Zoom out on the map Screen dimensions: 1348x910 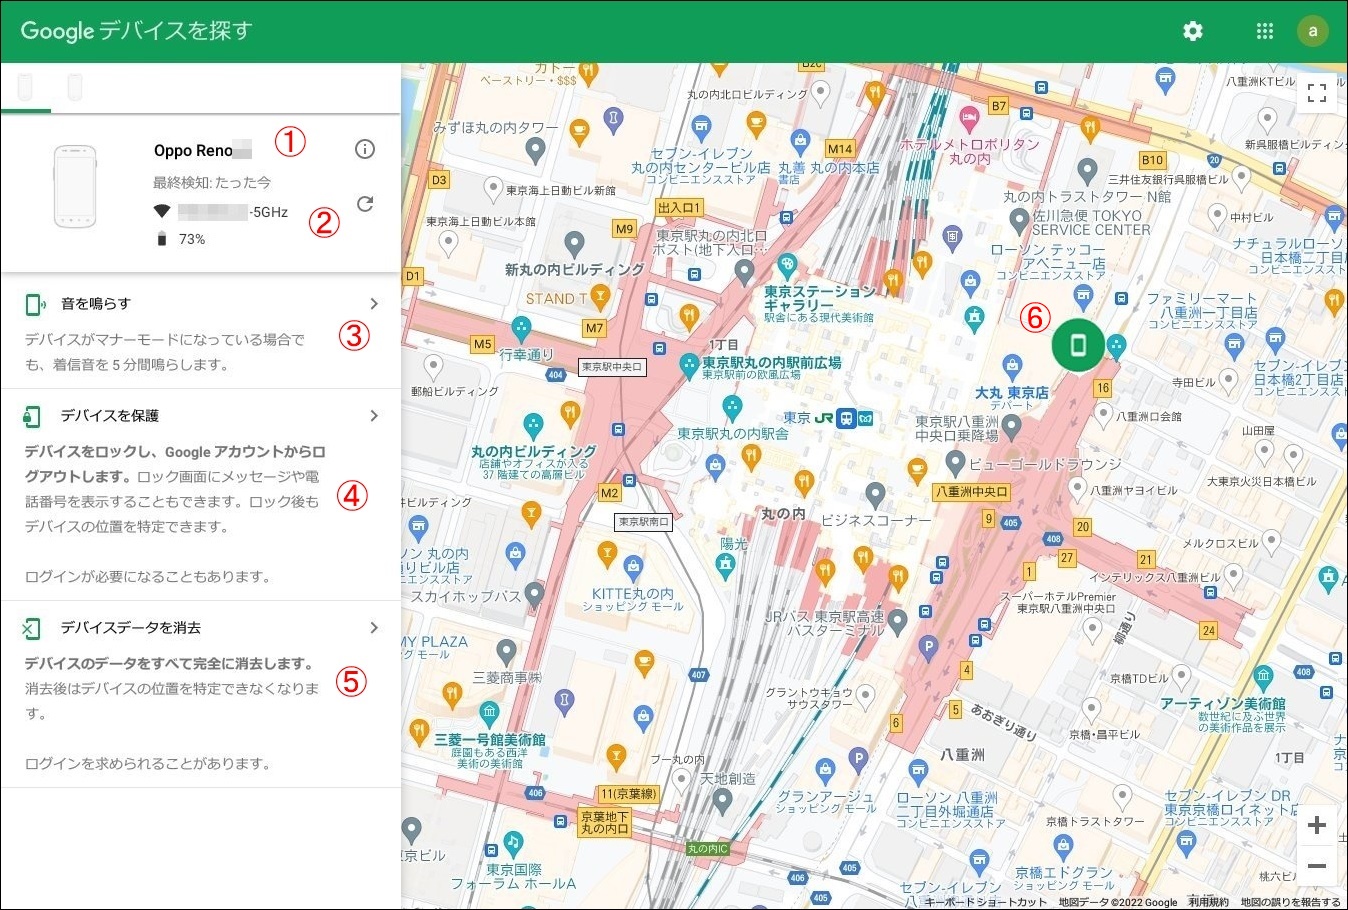tap(1317, 866)
